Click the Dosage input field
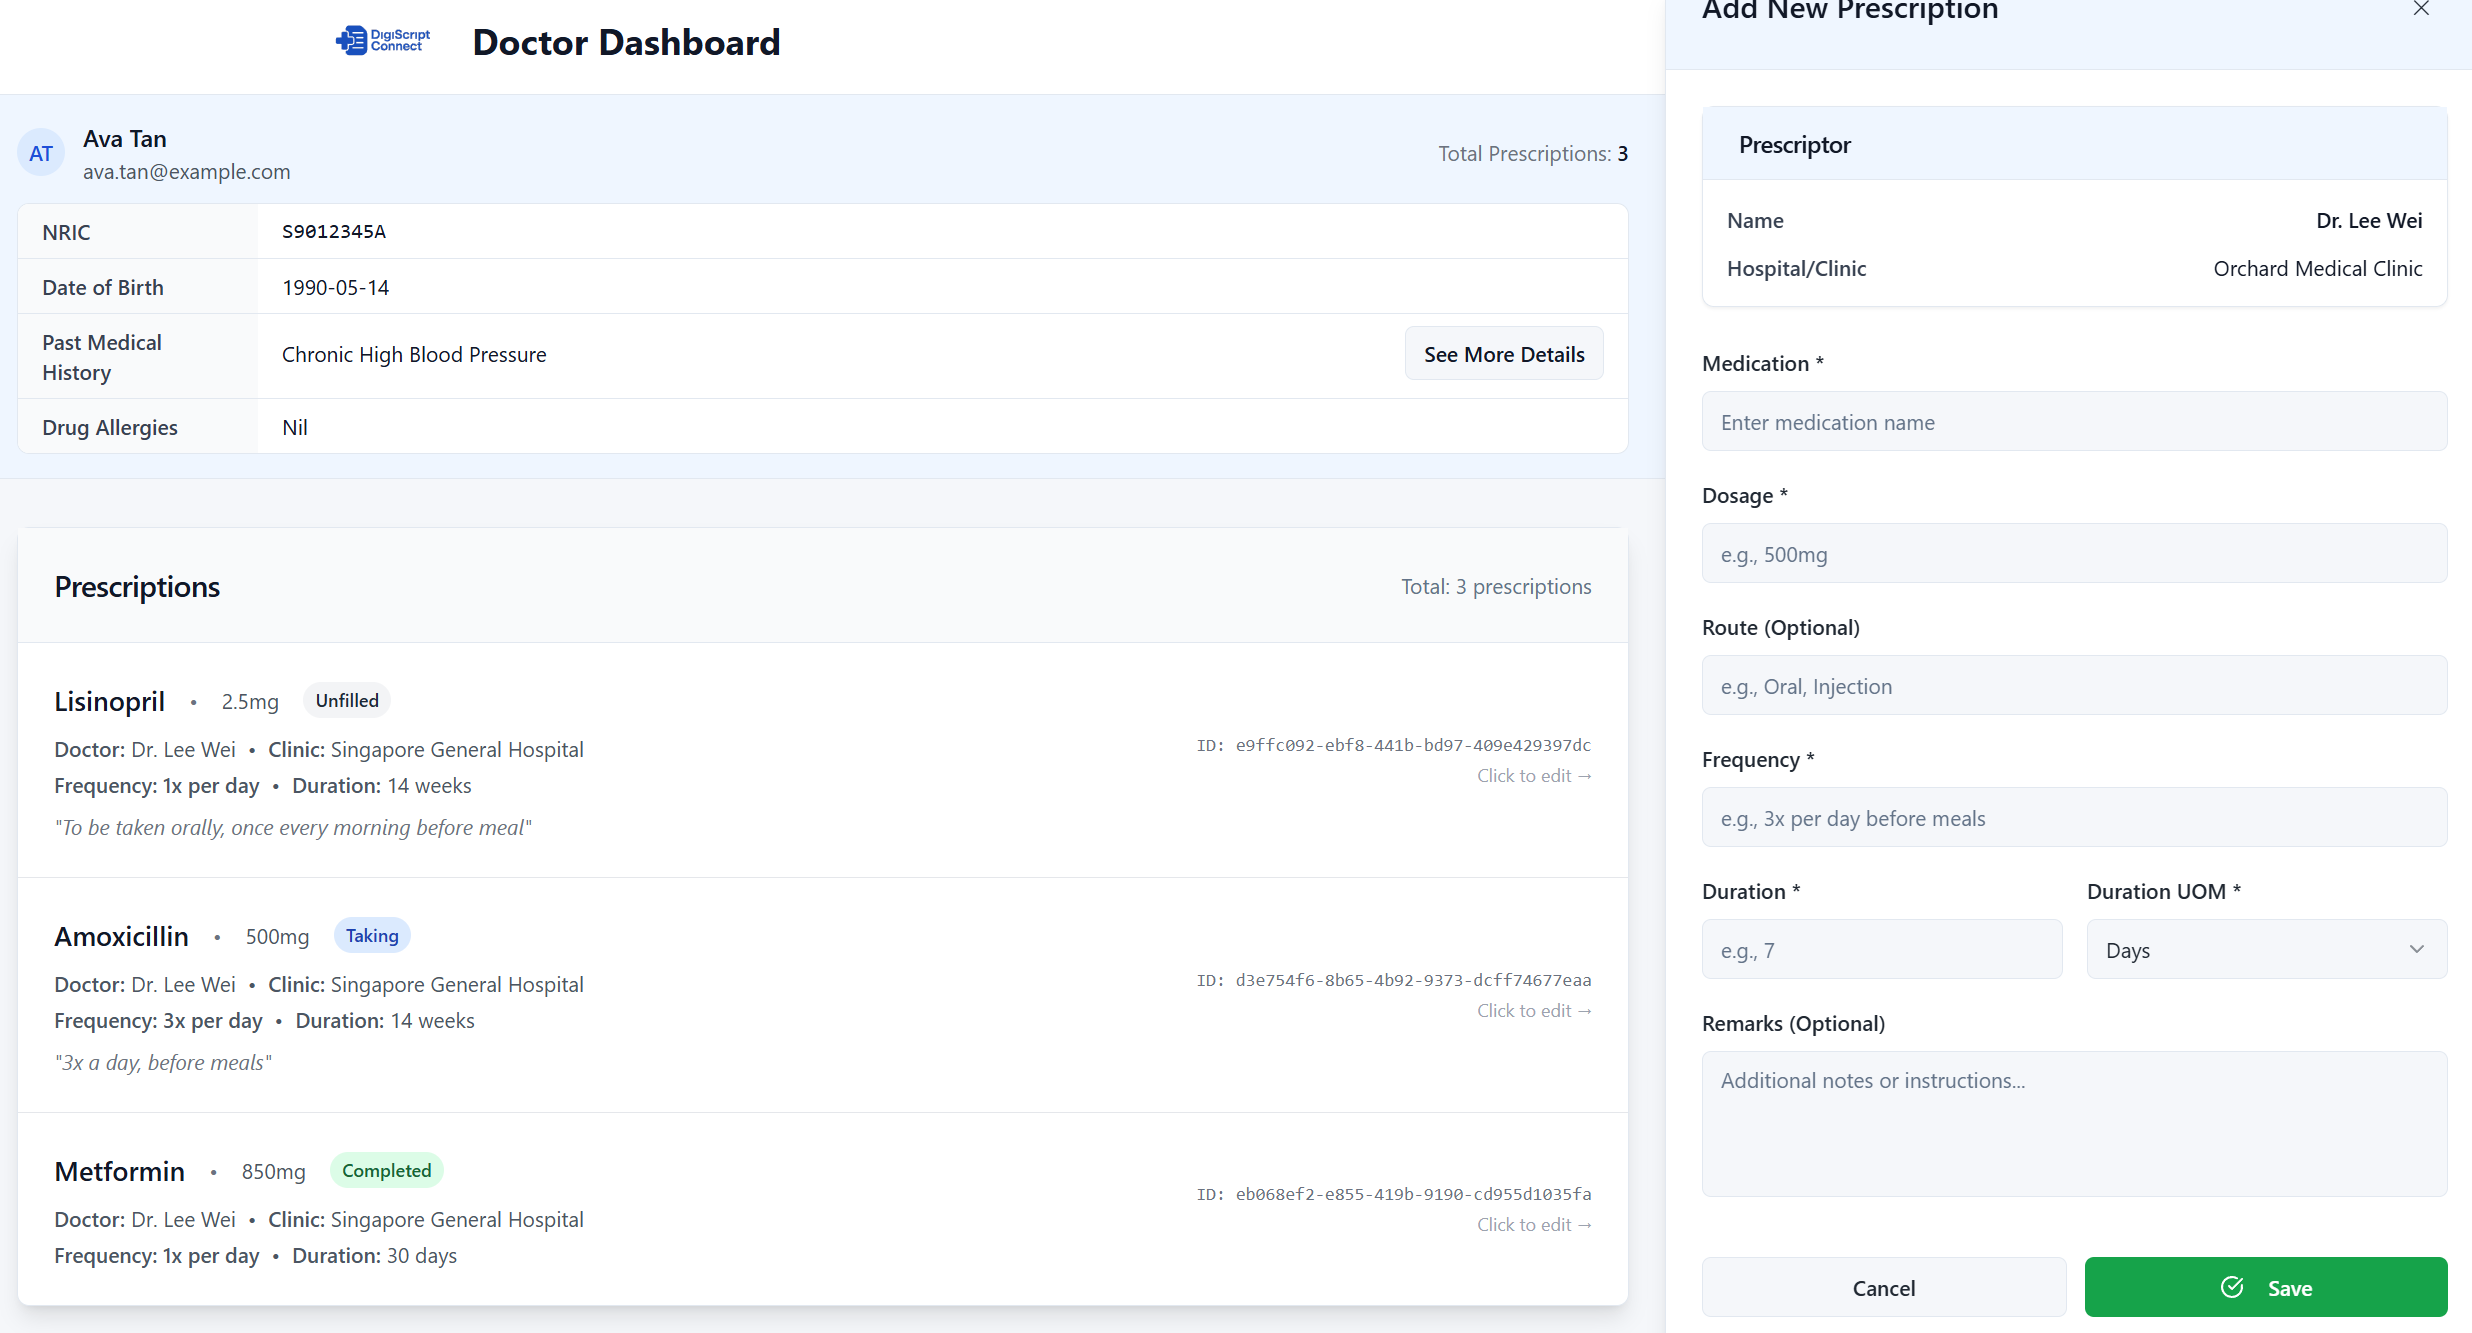The height and width of the screenshot is (1333, 2472). pyautogui.click(x=2073, y=554)
